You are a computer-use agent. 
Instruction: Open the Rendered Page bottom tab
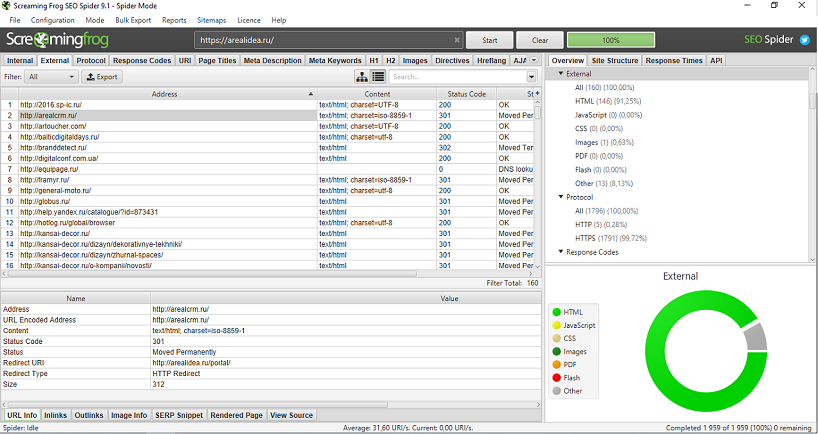[x=236, y=415]
